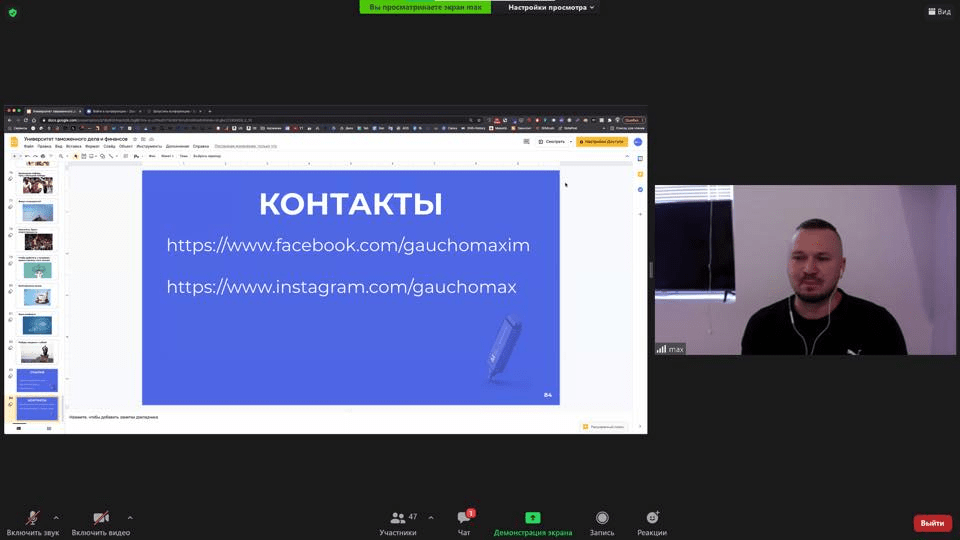Viewport: 960px width, 540px height.
Task: Open the Файл menu in Google Slides
Action: [29, 146]
